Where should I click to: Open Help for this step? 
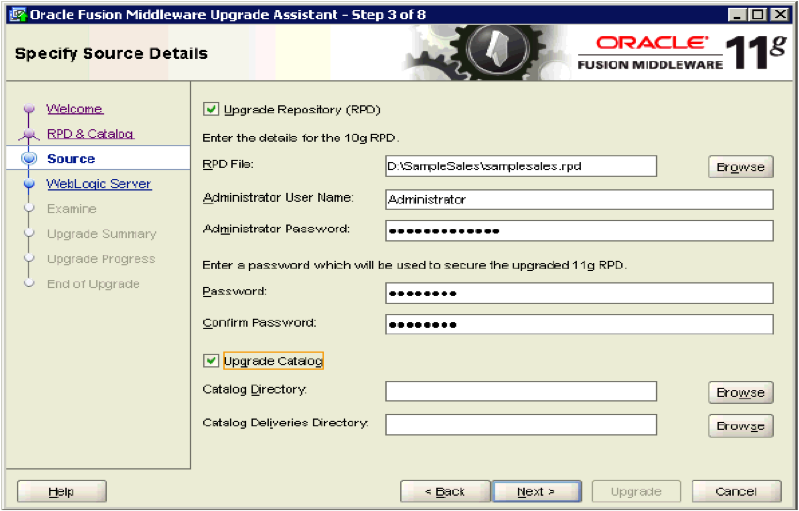coord(62,492)
